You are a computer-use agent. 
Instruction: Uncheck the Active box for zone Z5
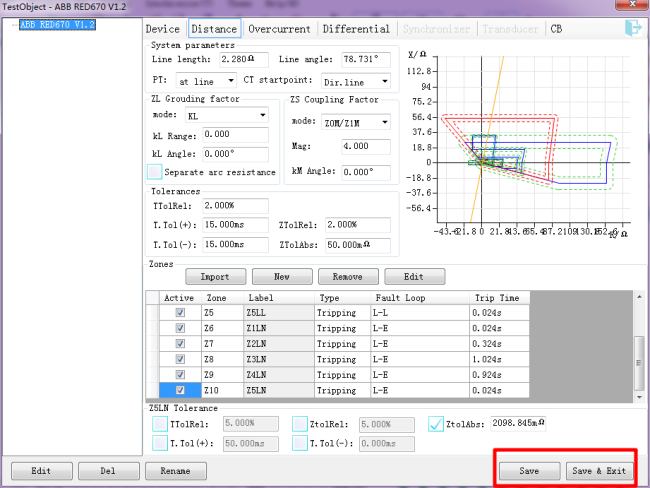point(180,312)
